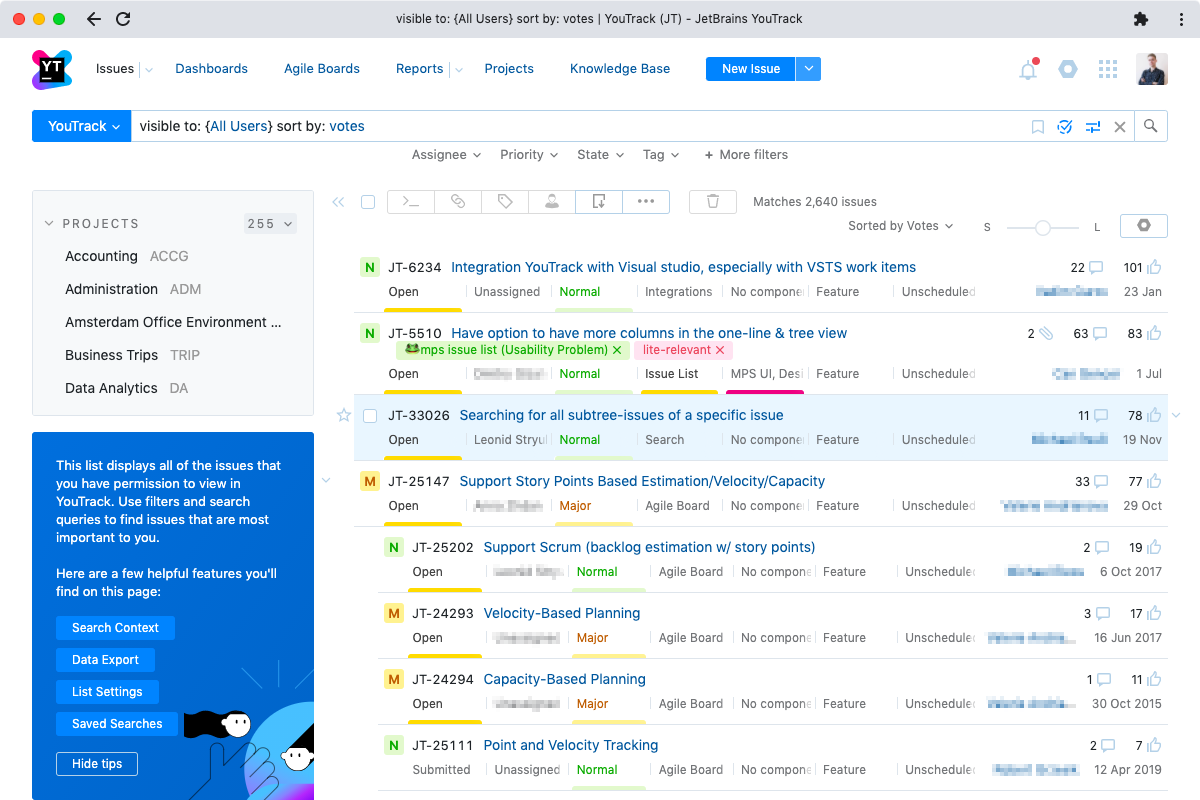Open issue list settings gear button
The image size is (1200, 800).
[x=1144, y=226]
